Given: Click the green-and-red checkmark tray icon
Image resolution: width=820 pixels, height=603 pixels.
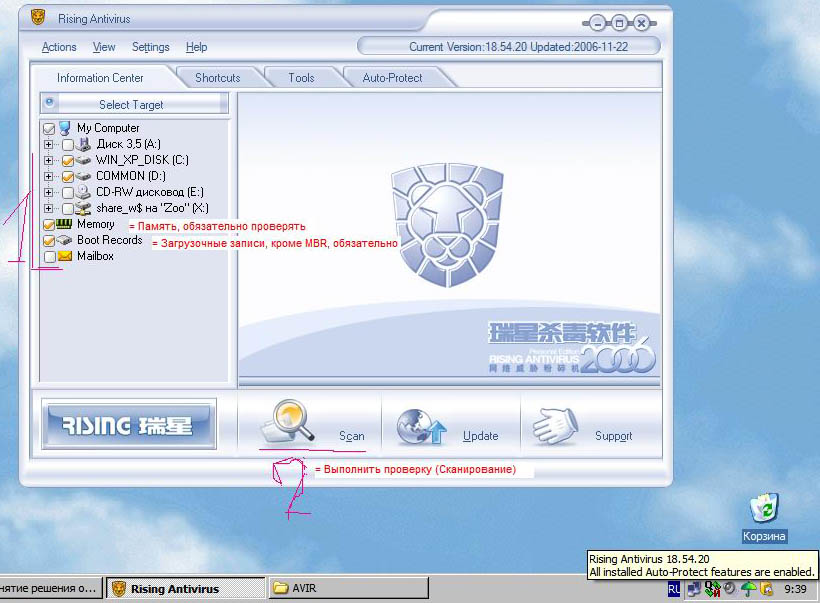Looking at the screenshot, I should 712,589.
